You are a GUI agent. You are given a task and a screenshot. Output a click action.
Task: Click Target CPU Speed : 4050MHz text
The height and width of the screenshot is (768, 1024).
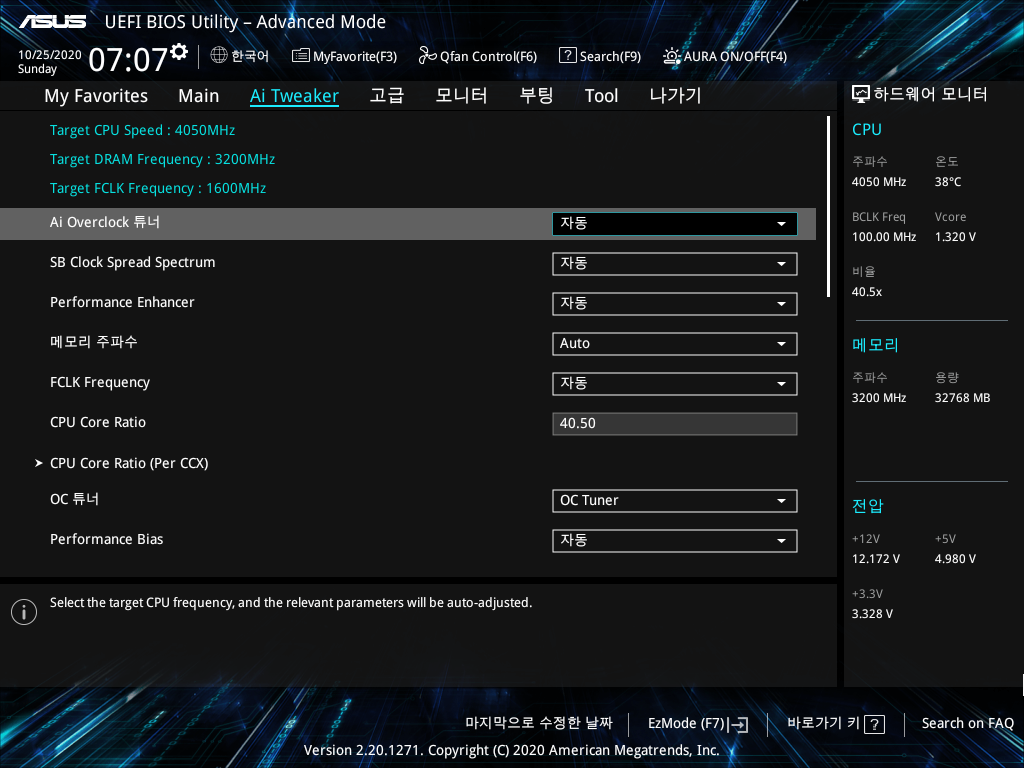tap(142, 130)
